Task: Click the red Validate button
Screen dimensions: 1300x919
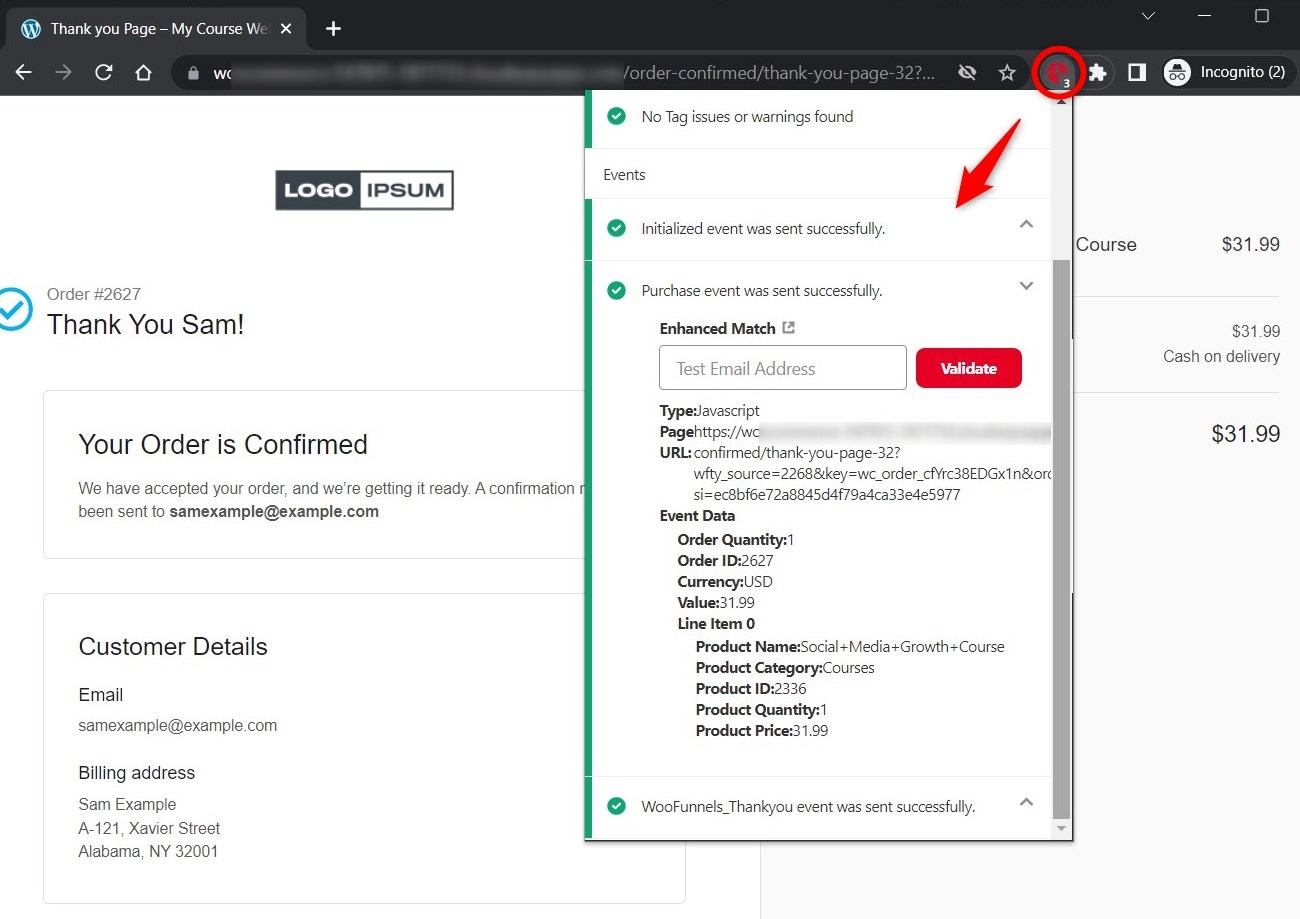Action: (x=968, y=367)
